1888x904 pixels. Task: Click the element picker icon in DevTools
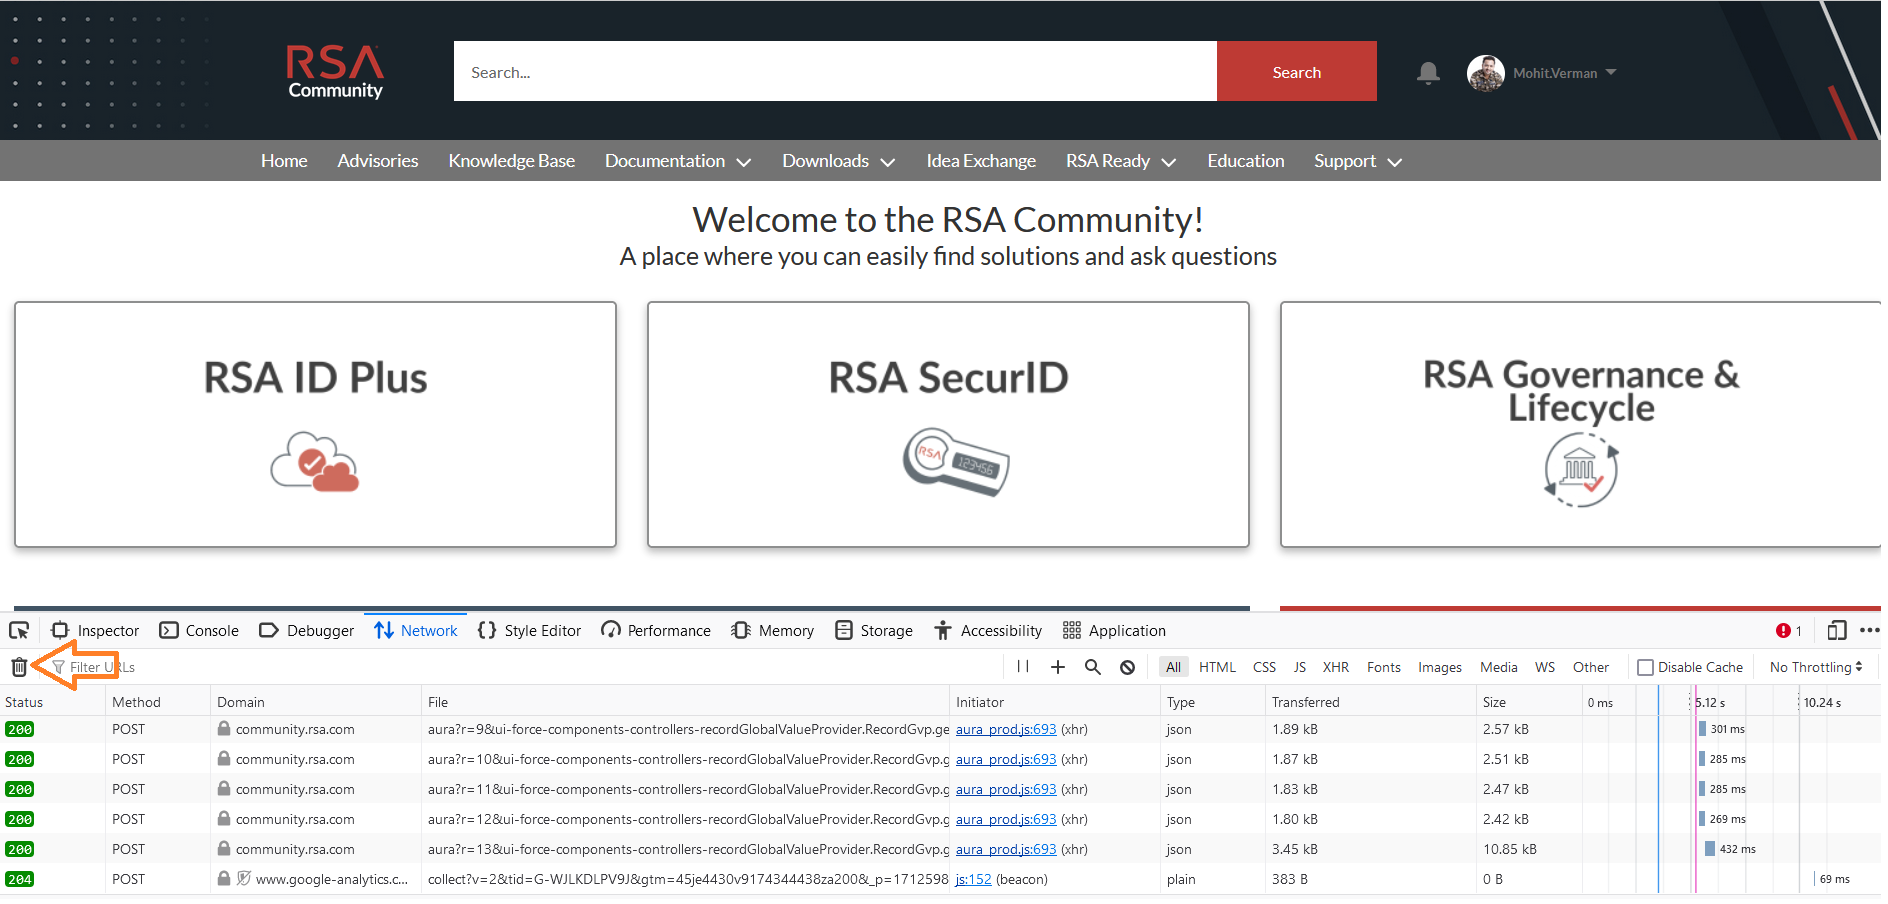19,630
